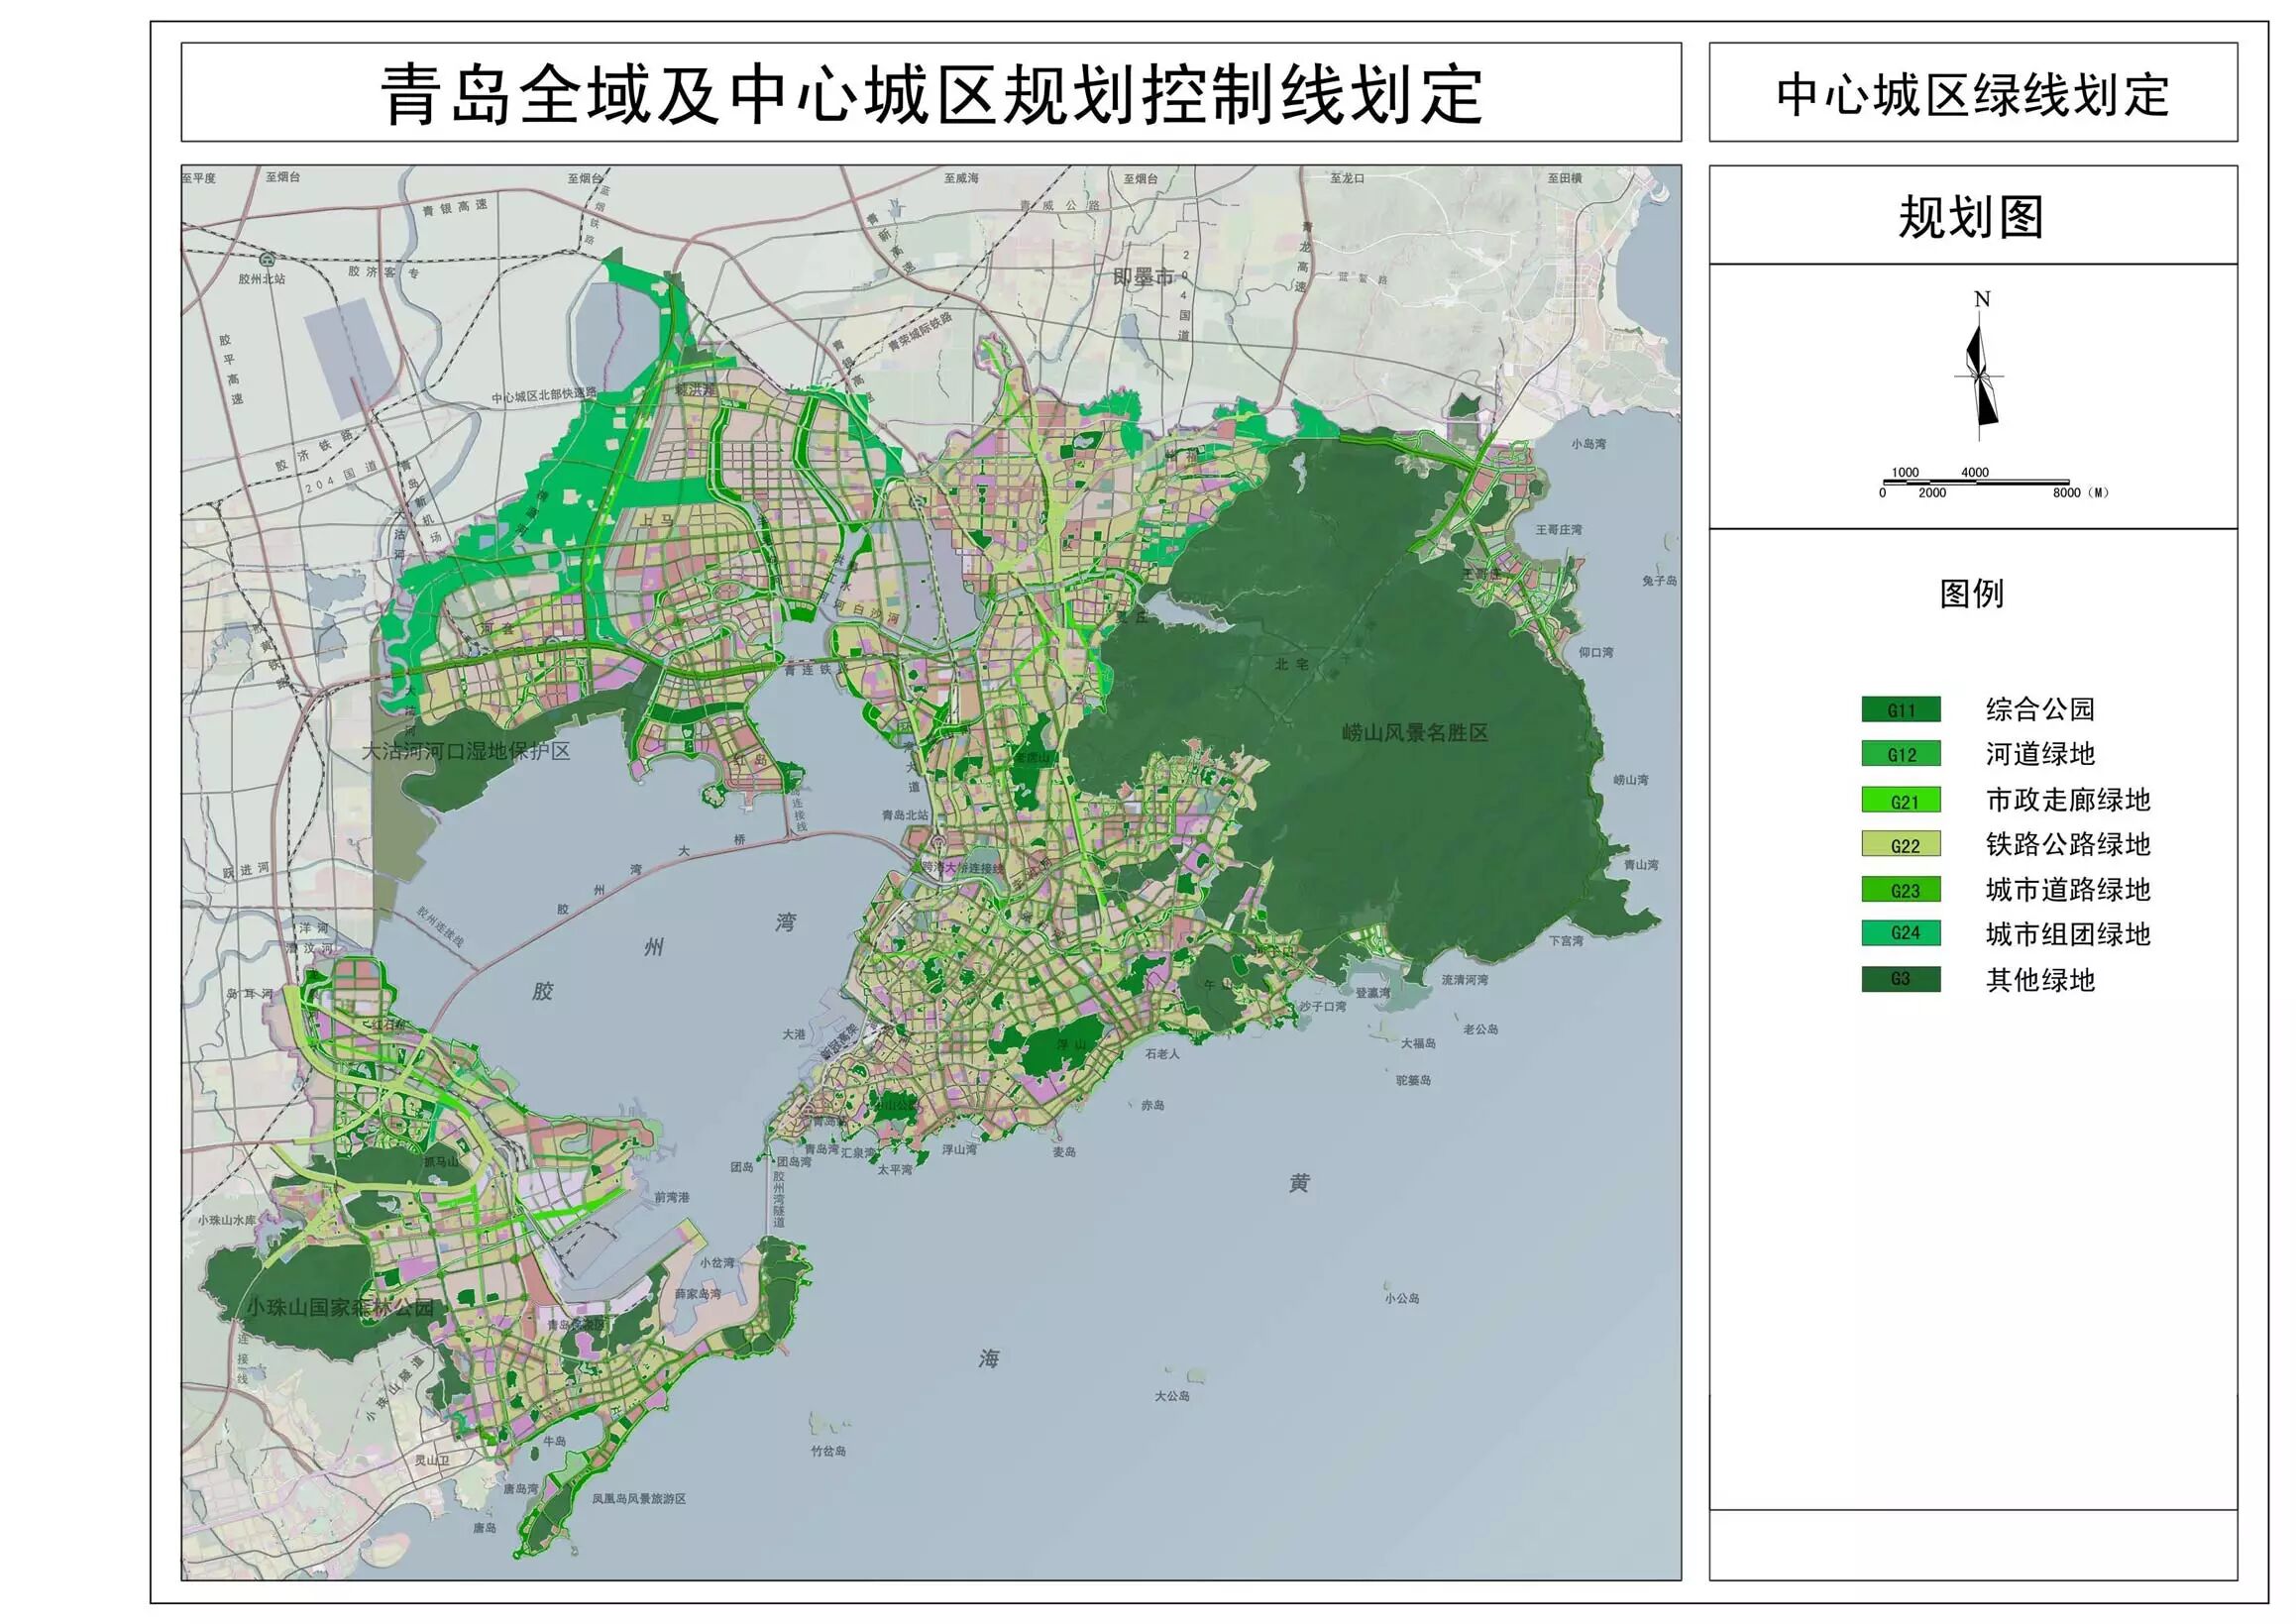Click the 小珠山国家森林公园 label
Viewport: 2296px width, 1624px height.
(340, 1308)
